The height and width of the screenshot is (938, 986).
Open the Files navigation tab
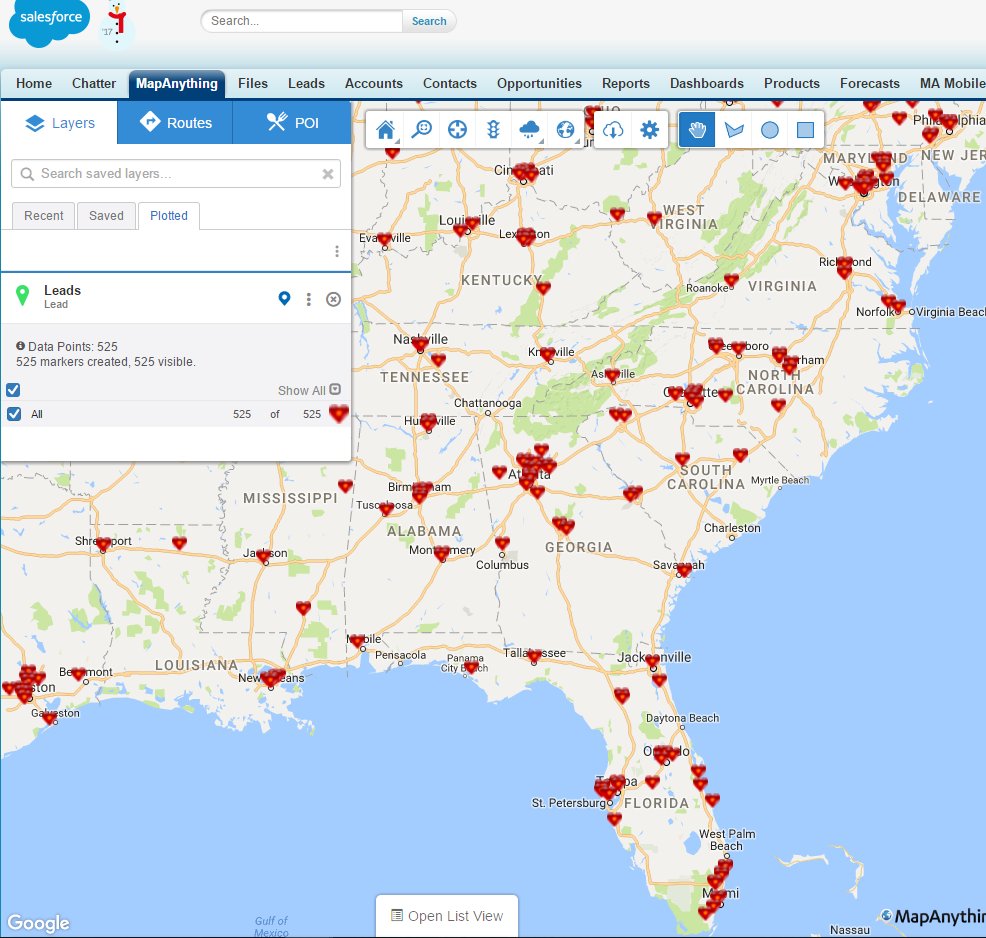(x=253, y=84)
